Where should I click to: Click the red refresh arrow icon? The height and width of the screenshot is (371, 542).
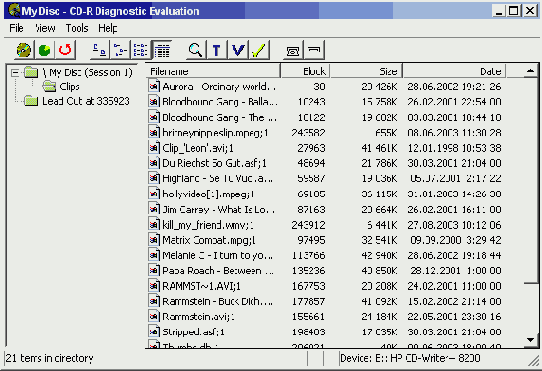point(65,50)
